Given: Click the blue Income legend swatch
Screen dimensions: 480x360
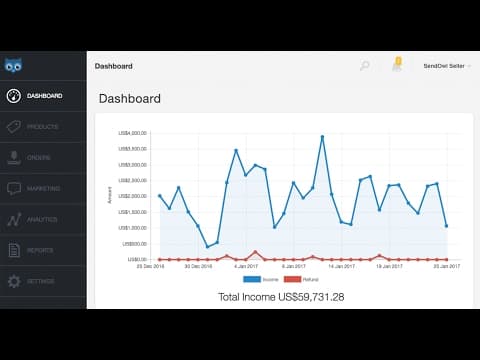Looking at the screenshot, I should [x=252, y=279].
